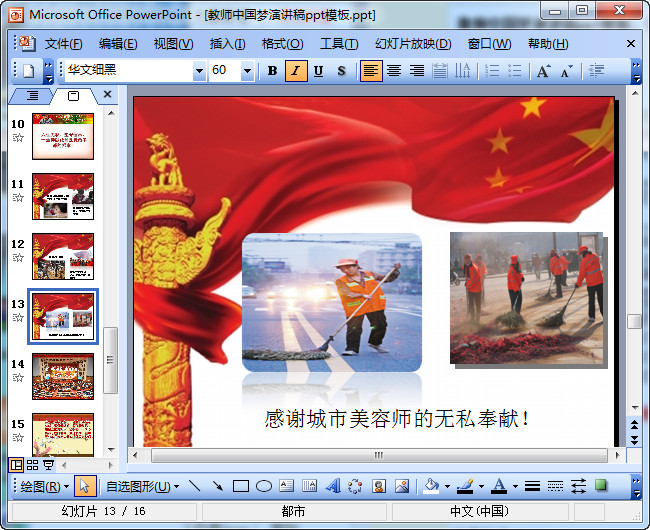Toggle bulleted list

click(514, 71)
